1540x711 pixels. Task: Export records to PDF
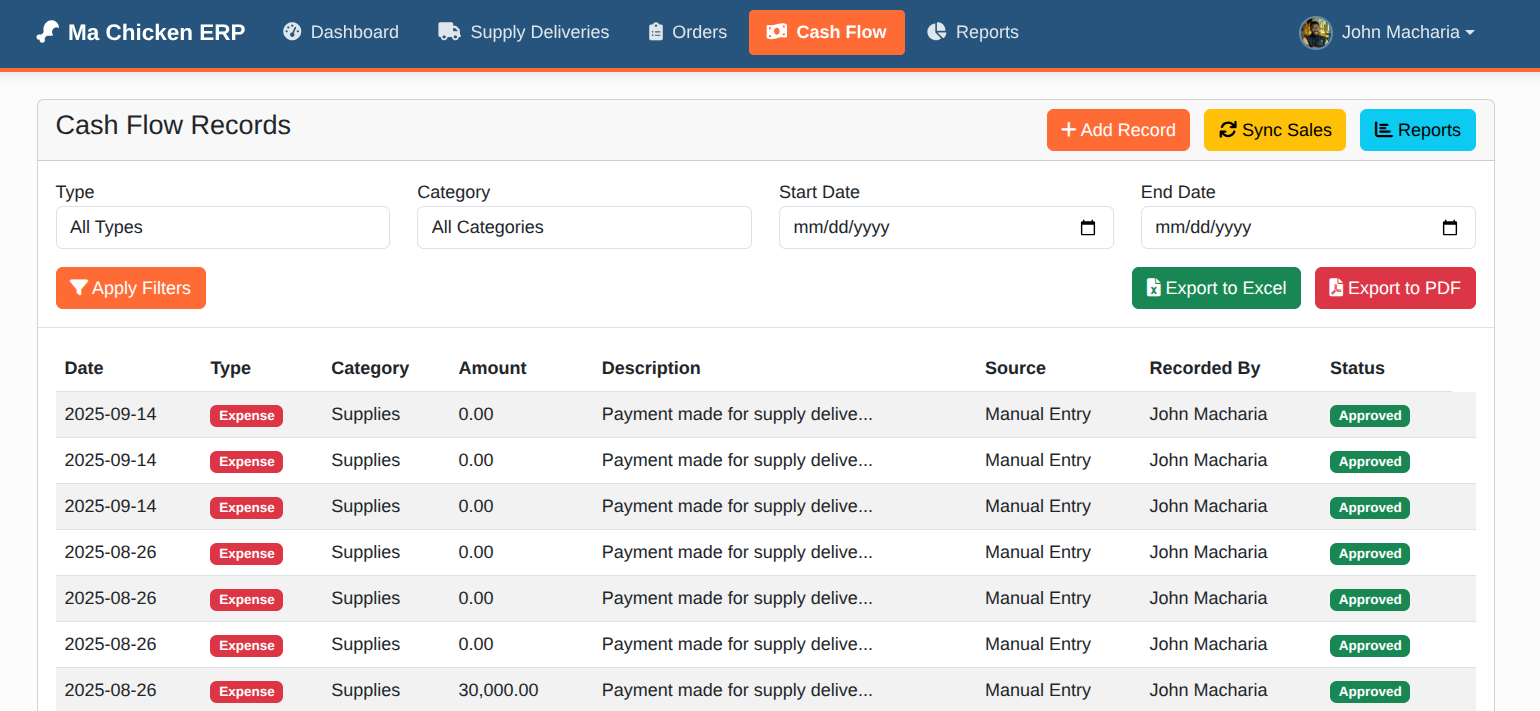pos(1395,288)
